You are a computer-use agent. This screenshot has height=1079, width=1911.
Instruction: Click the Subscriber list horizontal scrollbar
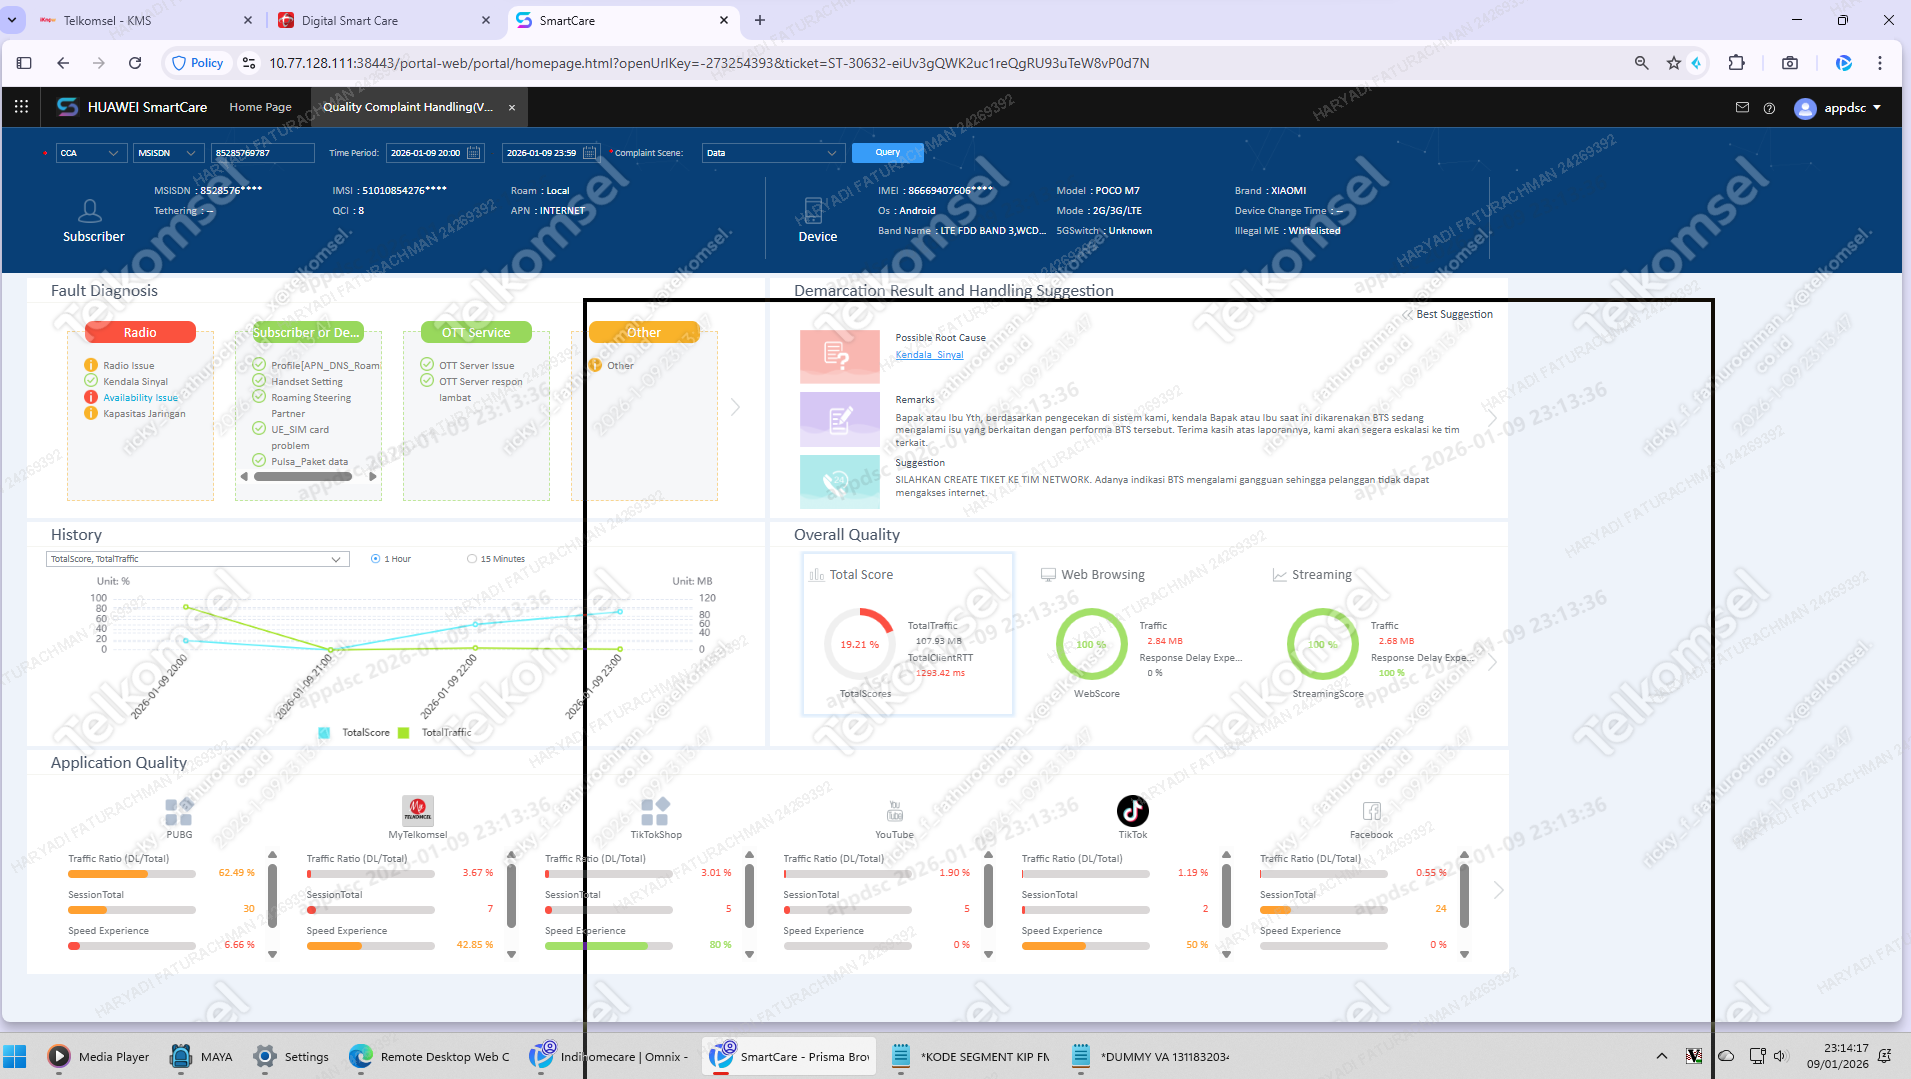[303, 477]
